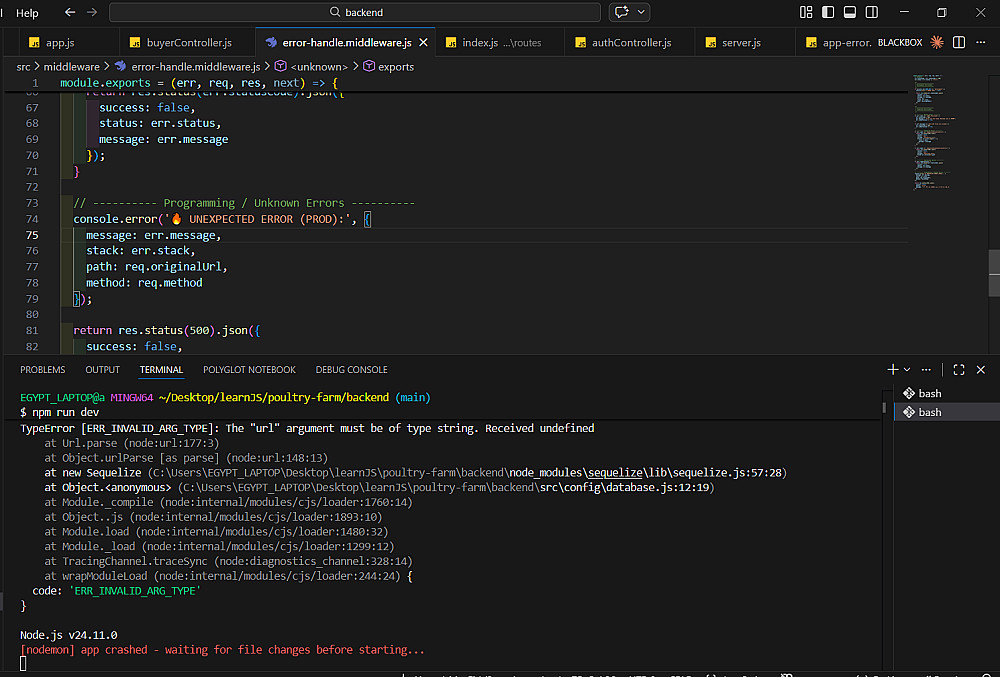Toggle the bottom panel visibility
This screenshot has height=677, width=1000.
pyautogui.click(x=849, y=12)
